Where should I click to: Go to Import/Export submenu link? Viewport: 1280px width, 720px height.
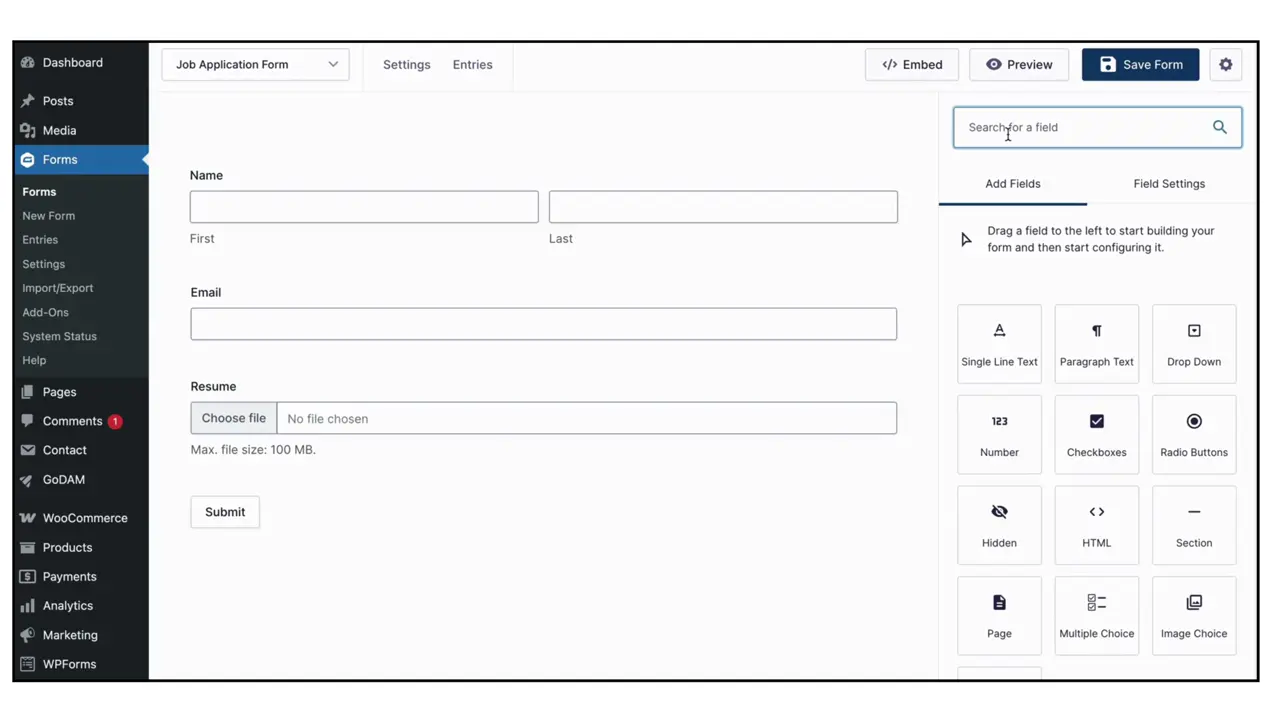coord(58,288)
